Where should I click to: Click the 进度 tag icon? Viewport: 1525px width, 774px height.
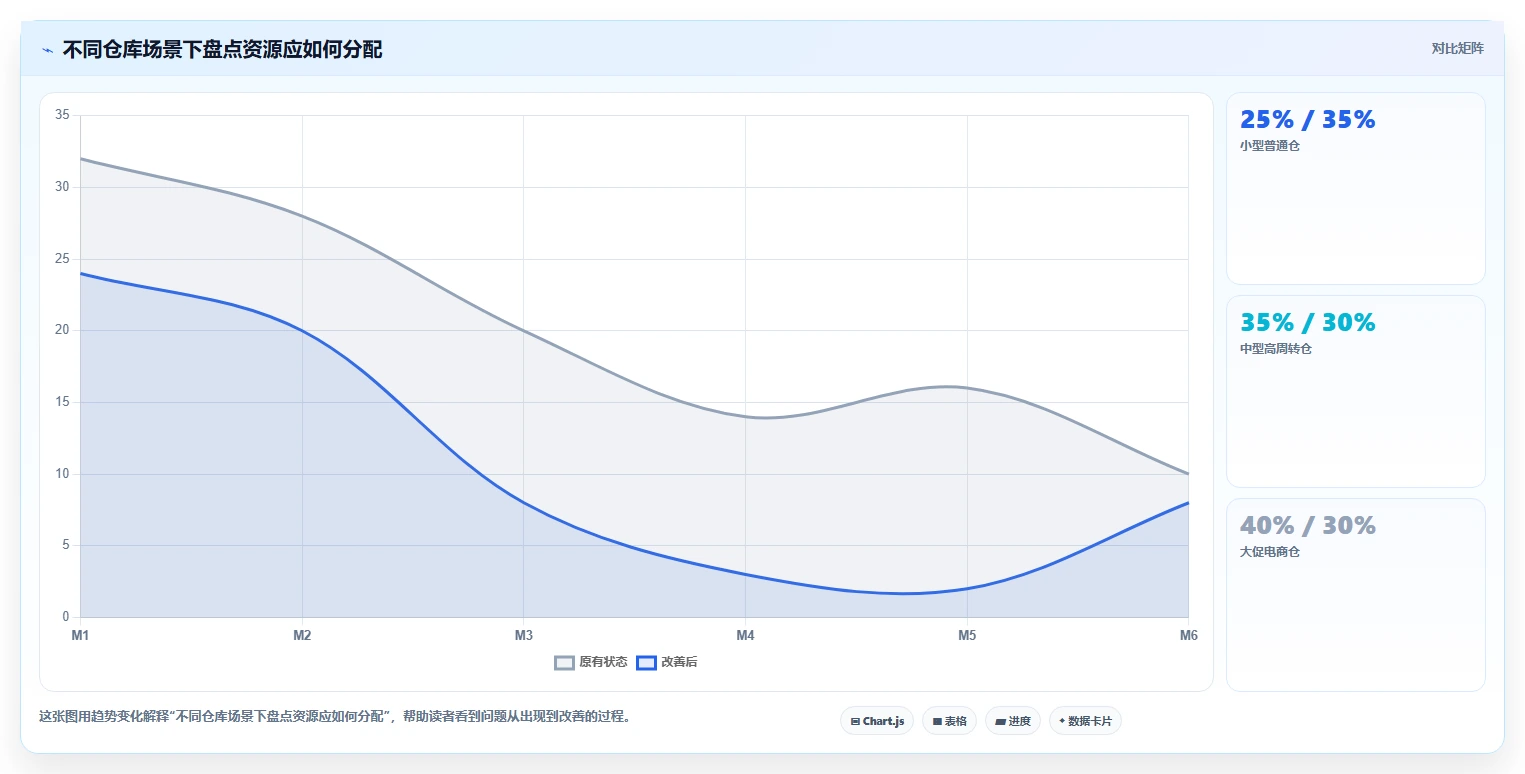coord(1000,721)
